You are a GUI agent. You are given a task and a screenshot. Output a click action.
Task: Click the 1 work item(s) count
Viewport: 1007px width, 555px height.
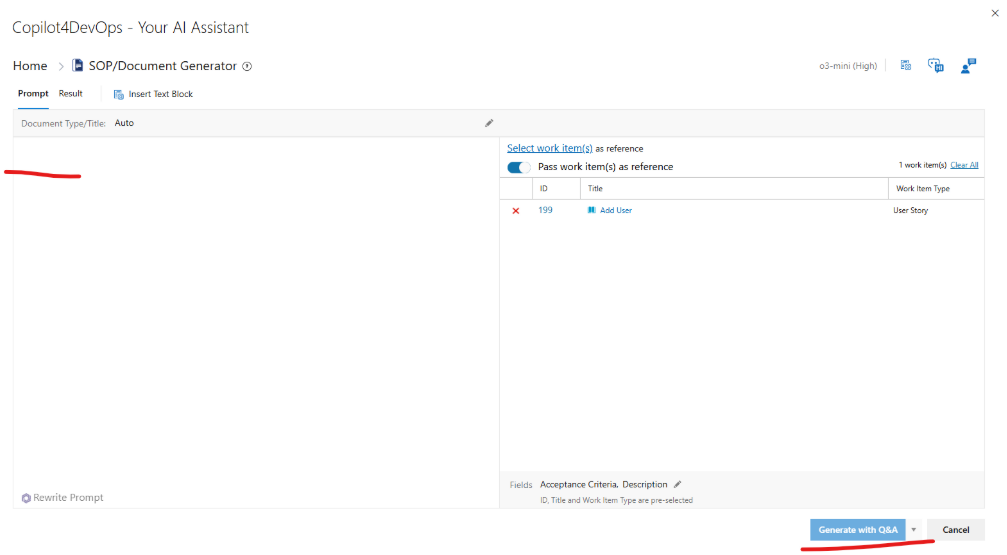coord(922,165)
